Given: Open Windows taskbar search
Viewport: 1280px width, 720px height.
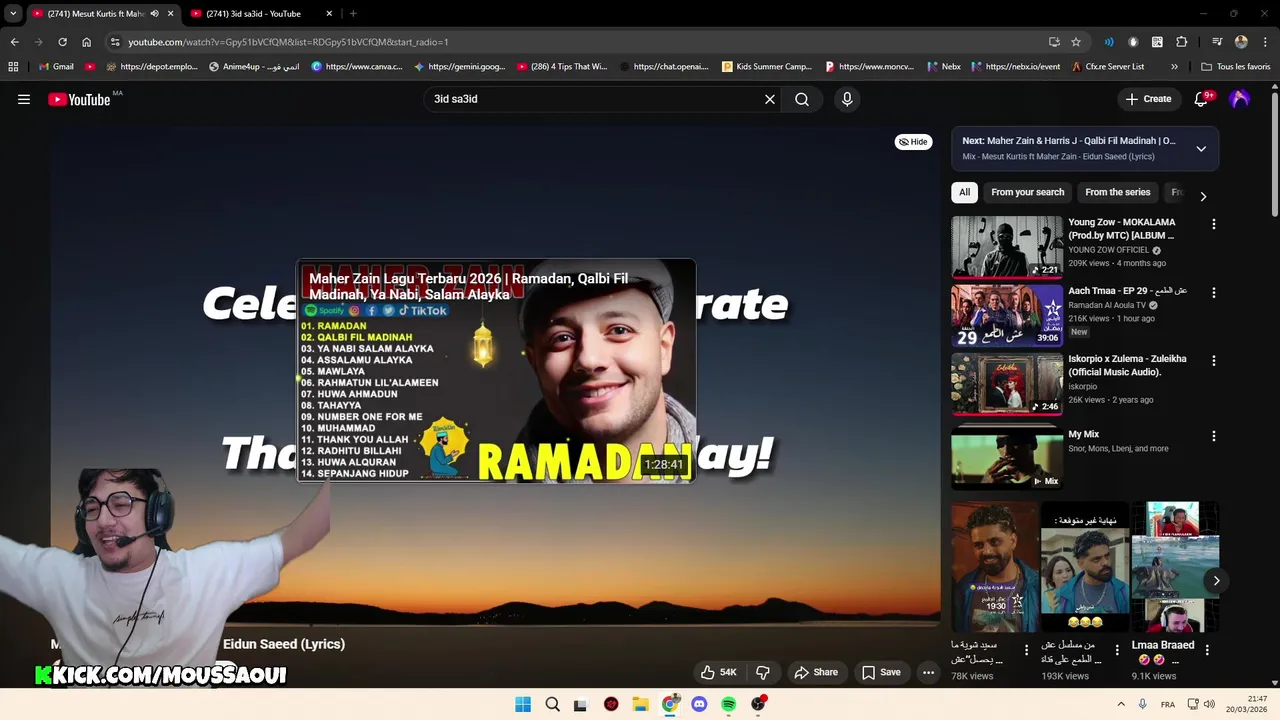Looking at the screenshot, I should [x=552, y=704].
